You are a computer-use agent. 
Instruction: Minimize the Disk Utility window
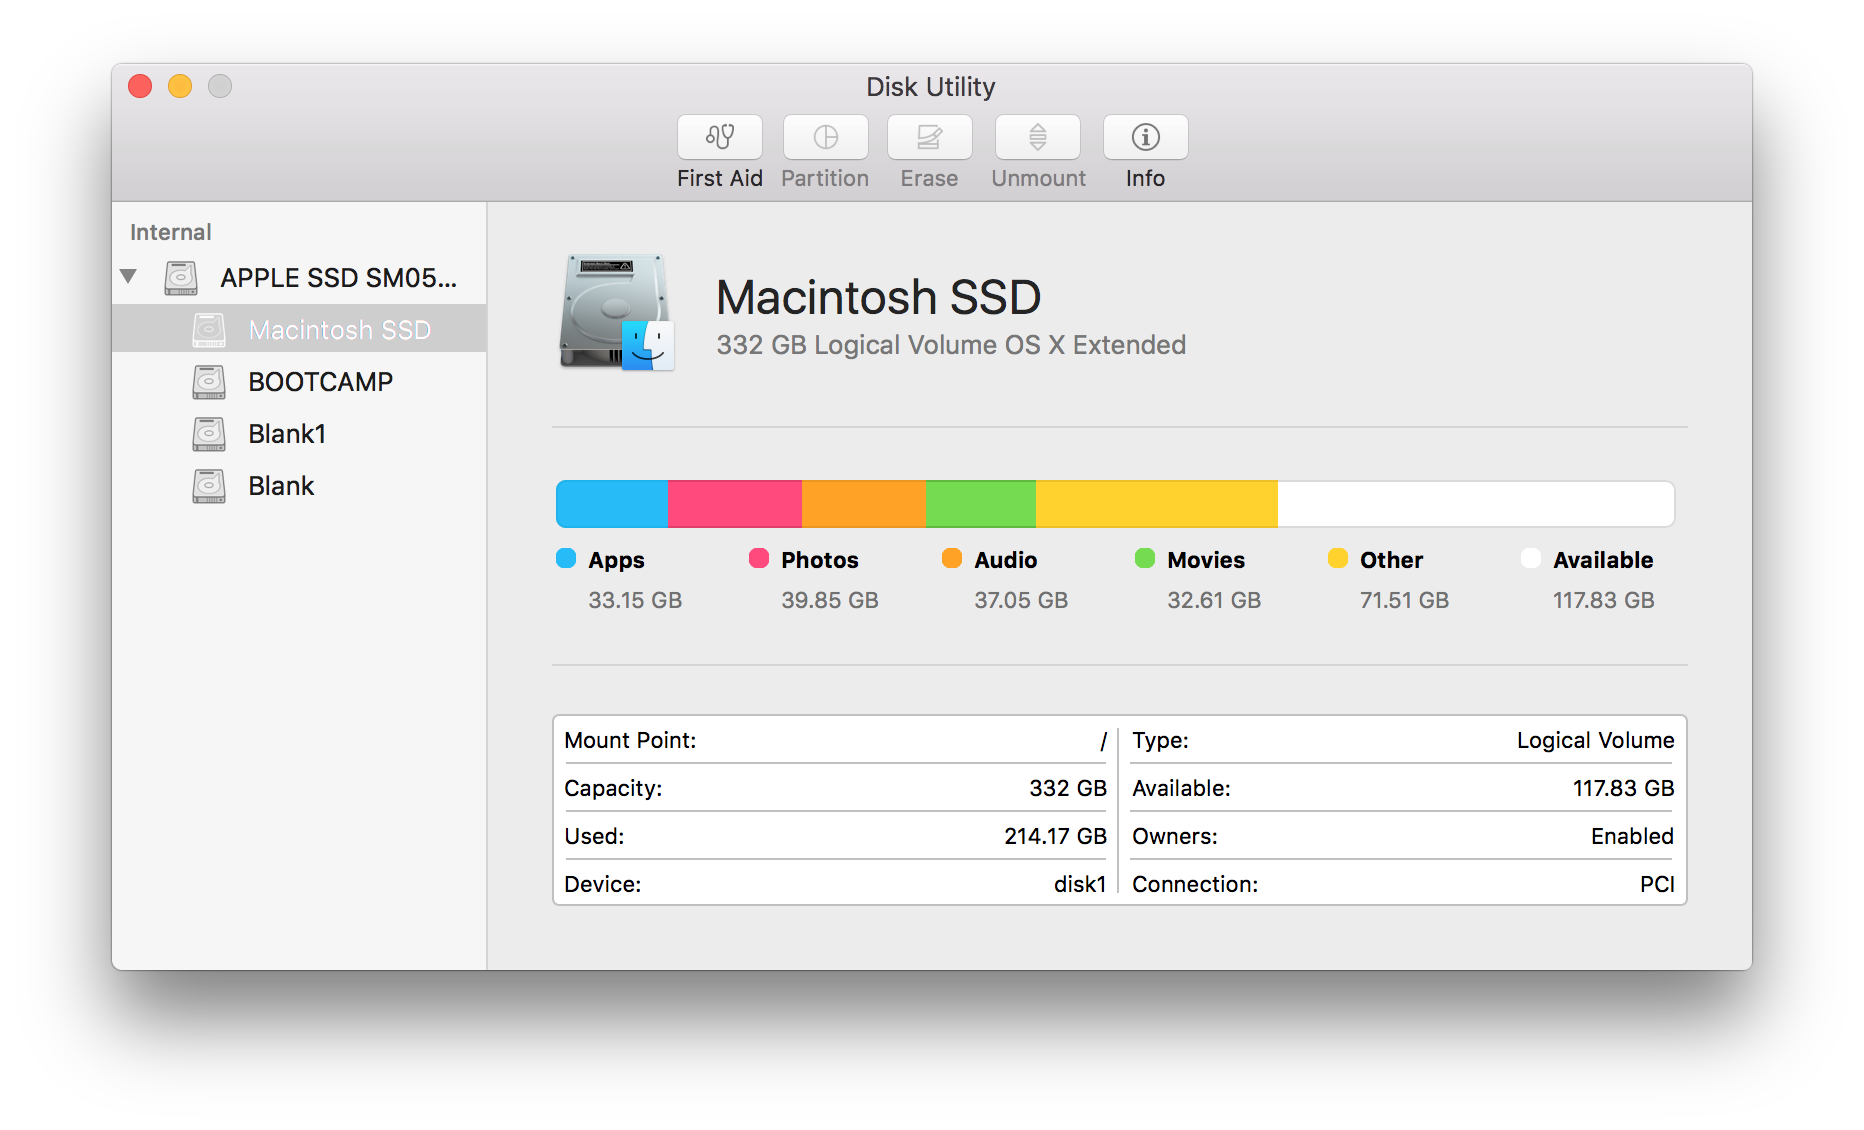180,86
